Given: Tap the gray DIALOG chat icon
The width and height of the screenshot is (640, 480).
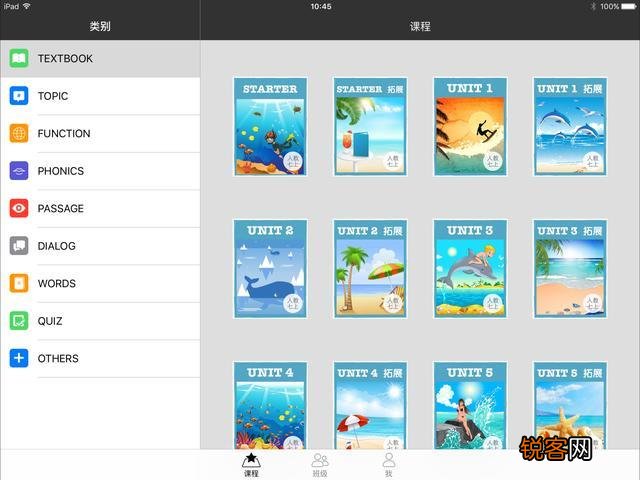Looking at the screenshot, I should (x=19, y=246).
